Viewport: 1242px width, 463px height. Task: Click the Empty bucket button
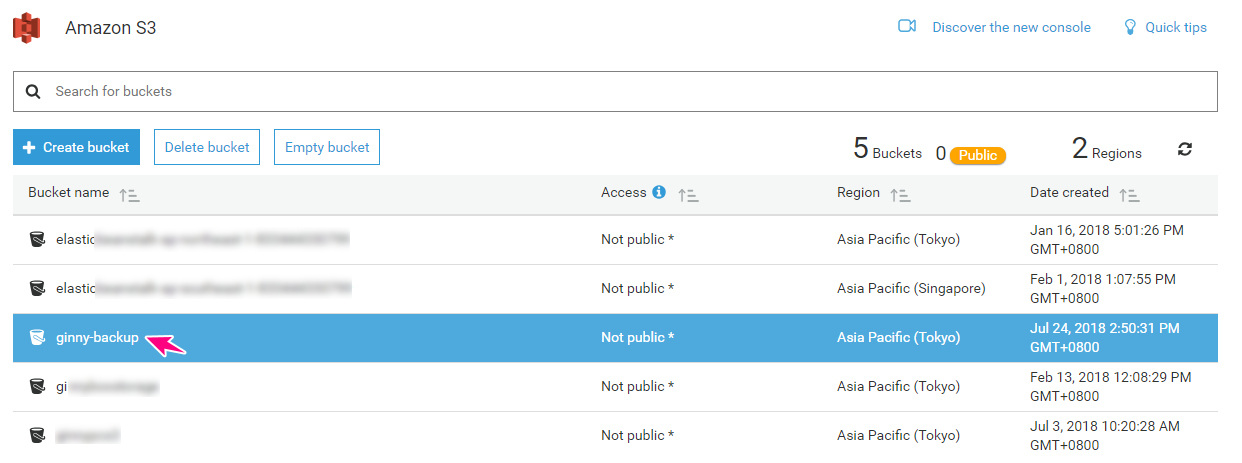pyautogui.click(x=327, y=147)
